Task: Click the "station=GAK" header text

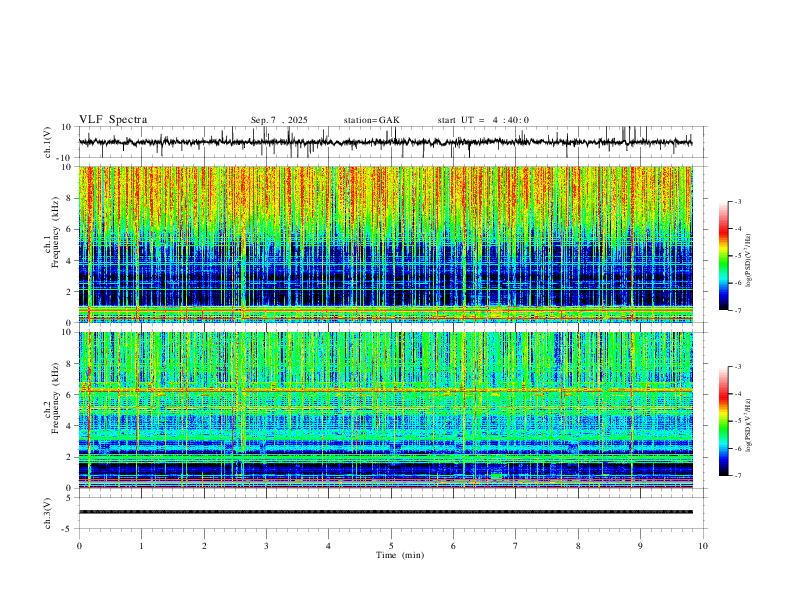Action: (x=371, y=120)
